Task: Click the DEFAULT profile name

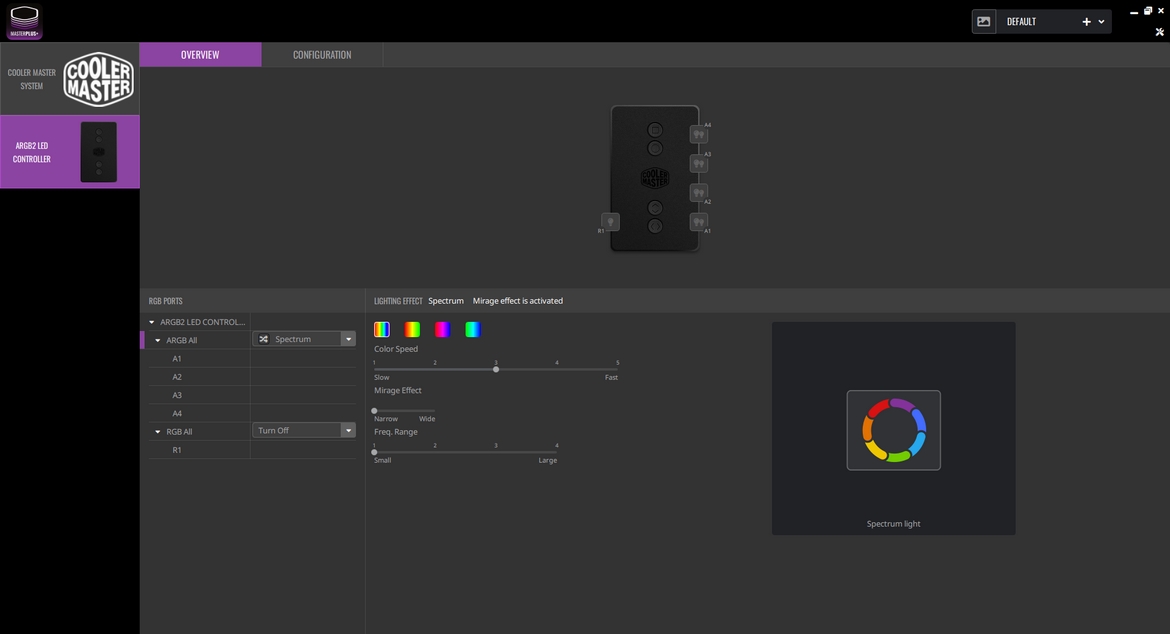Action: click(1022, 22)
